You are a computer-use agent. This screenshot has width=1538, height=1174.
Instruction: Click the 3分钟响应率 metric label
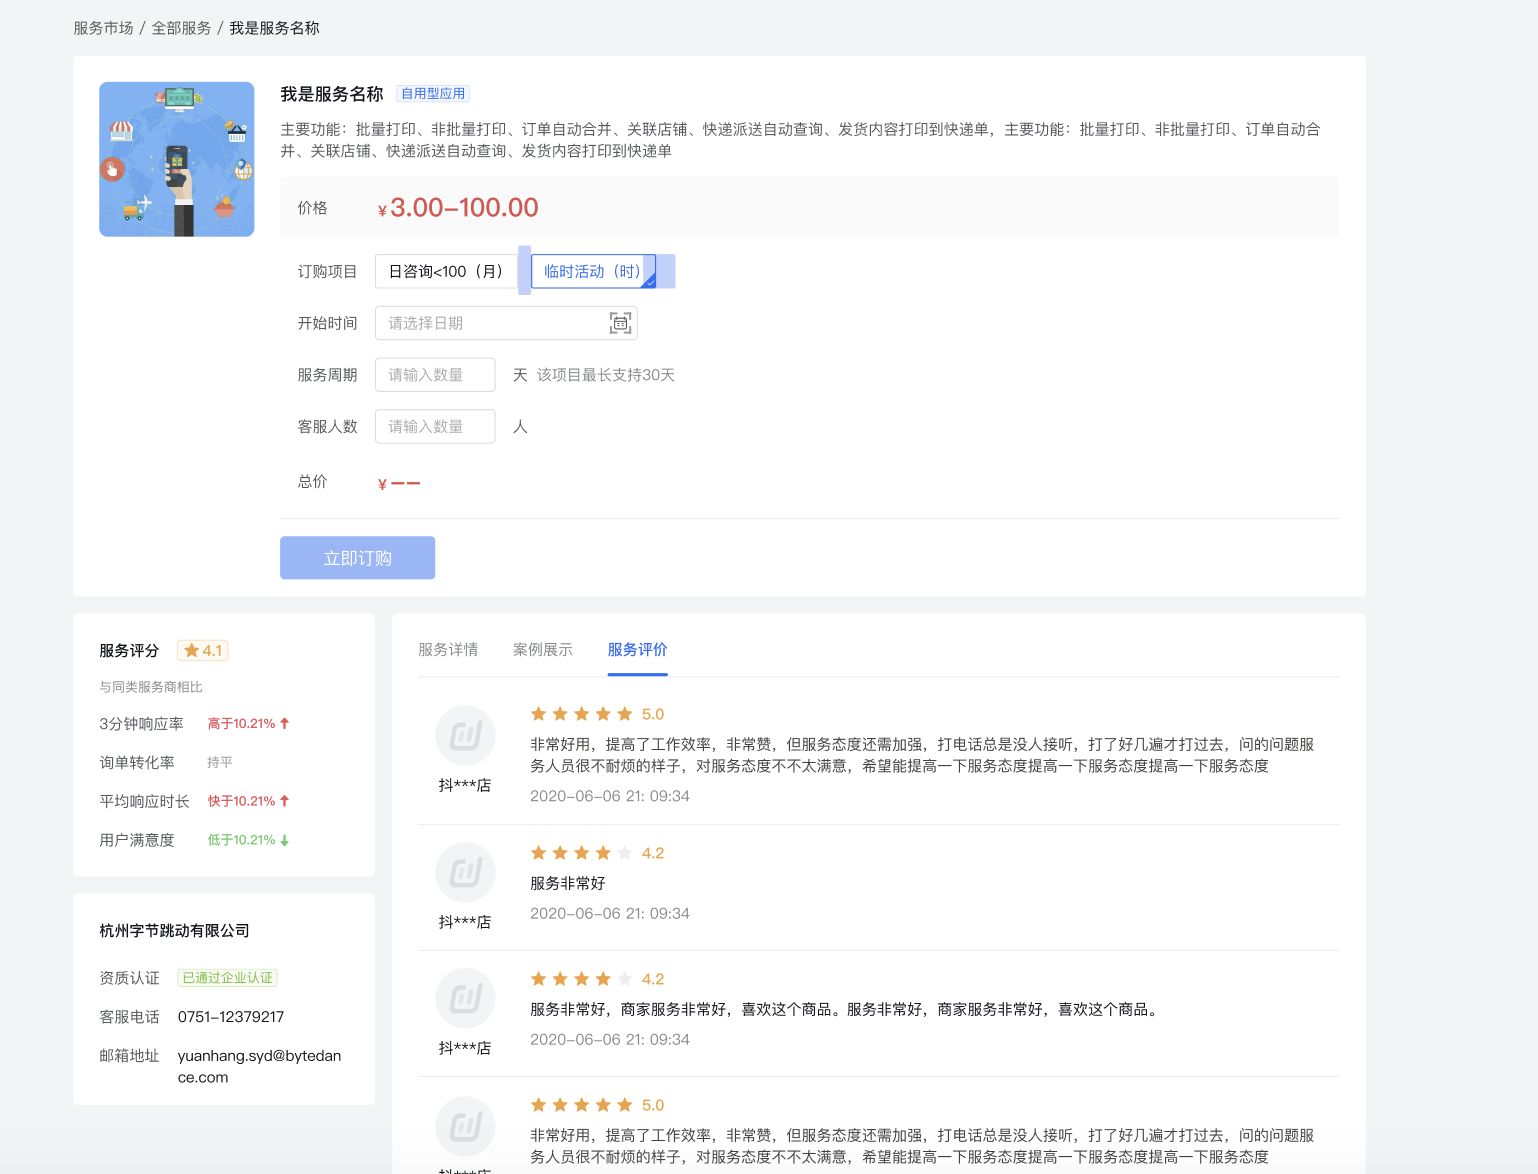click(x=141, y=724)
